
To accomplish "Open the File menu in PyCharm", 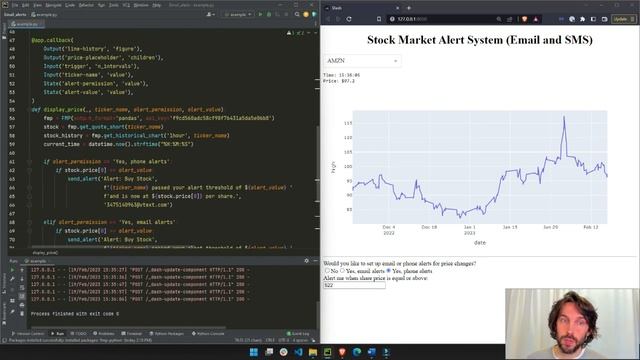I will (x=15, y=5).
